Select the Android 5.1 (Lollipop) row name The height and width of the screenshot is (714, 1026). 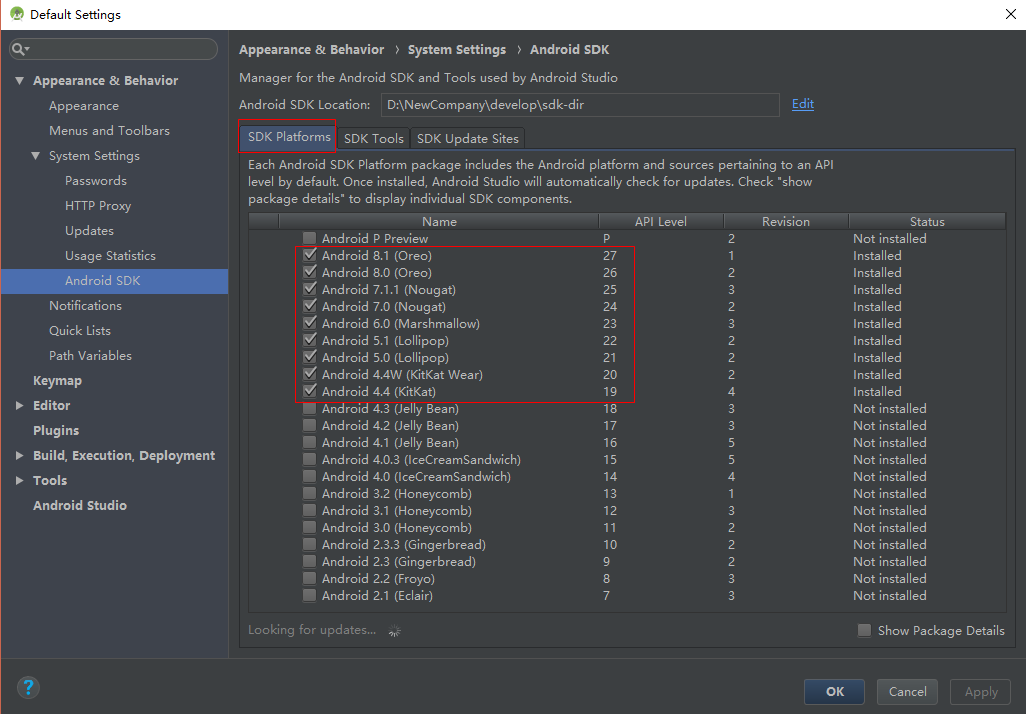tap(385, 340)
